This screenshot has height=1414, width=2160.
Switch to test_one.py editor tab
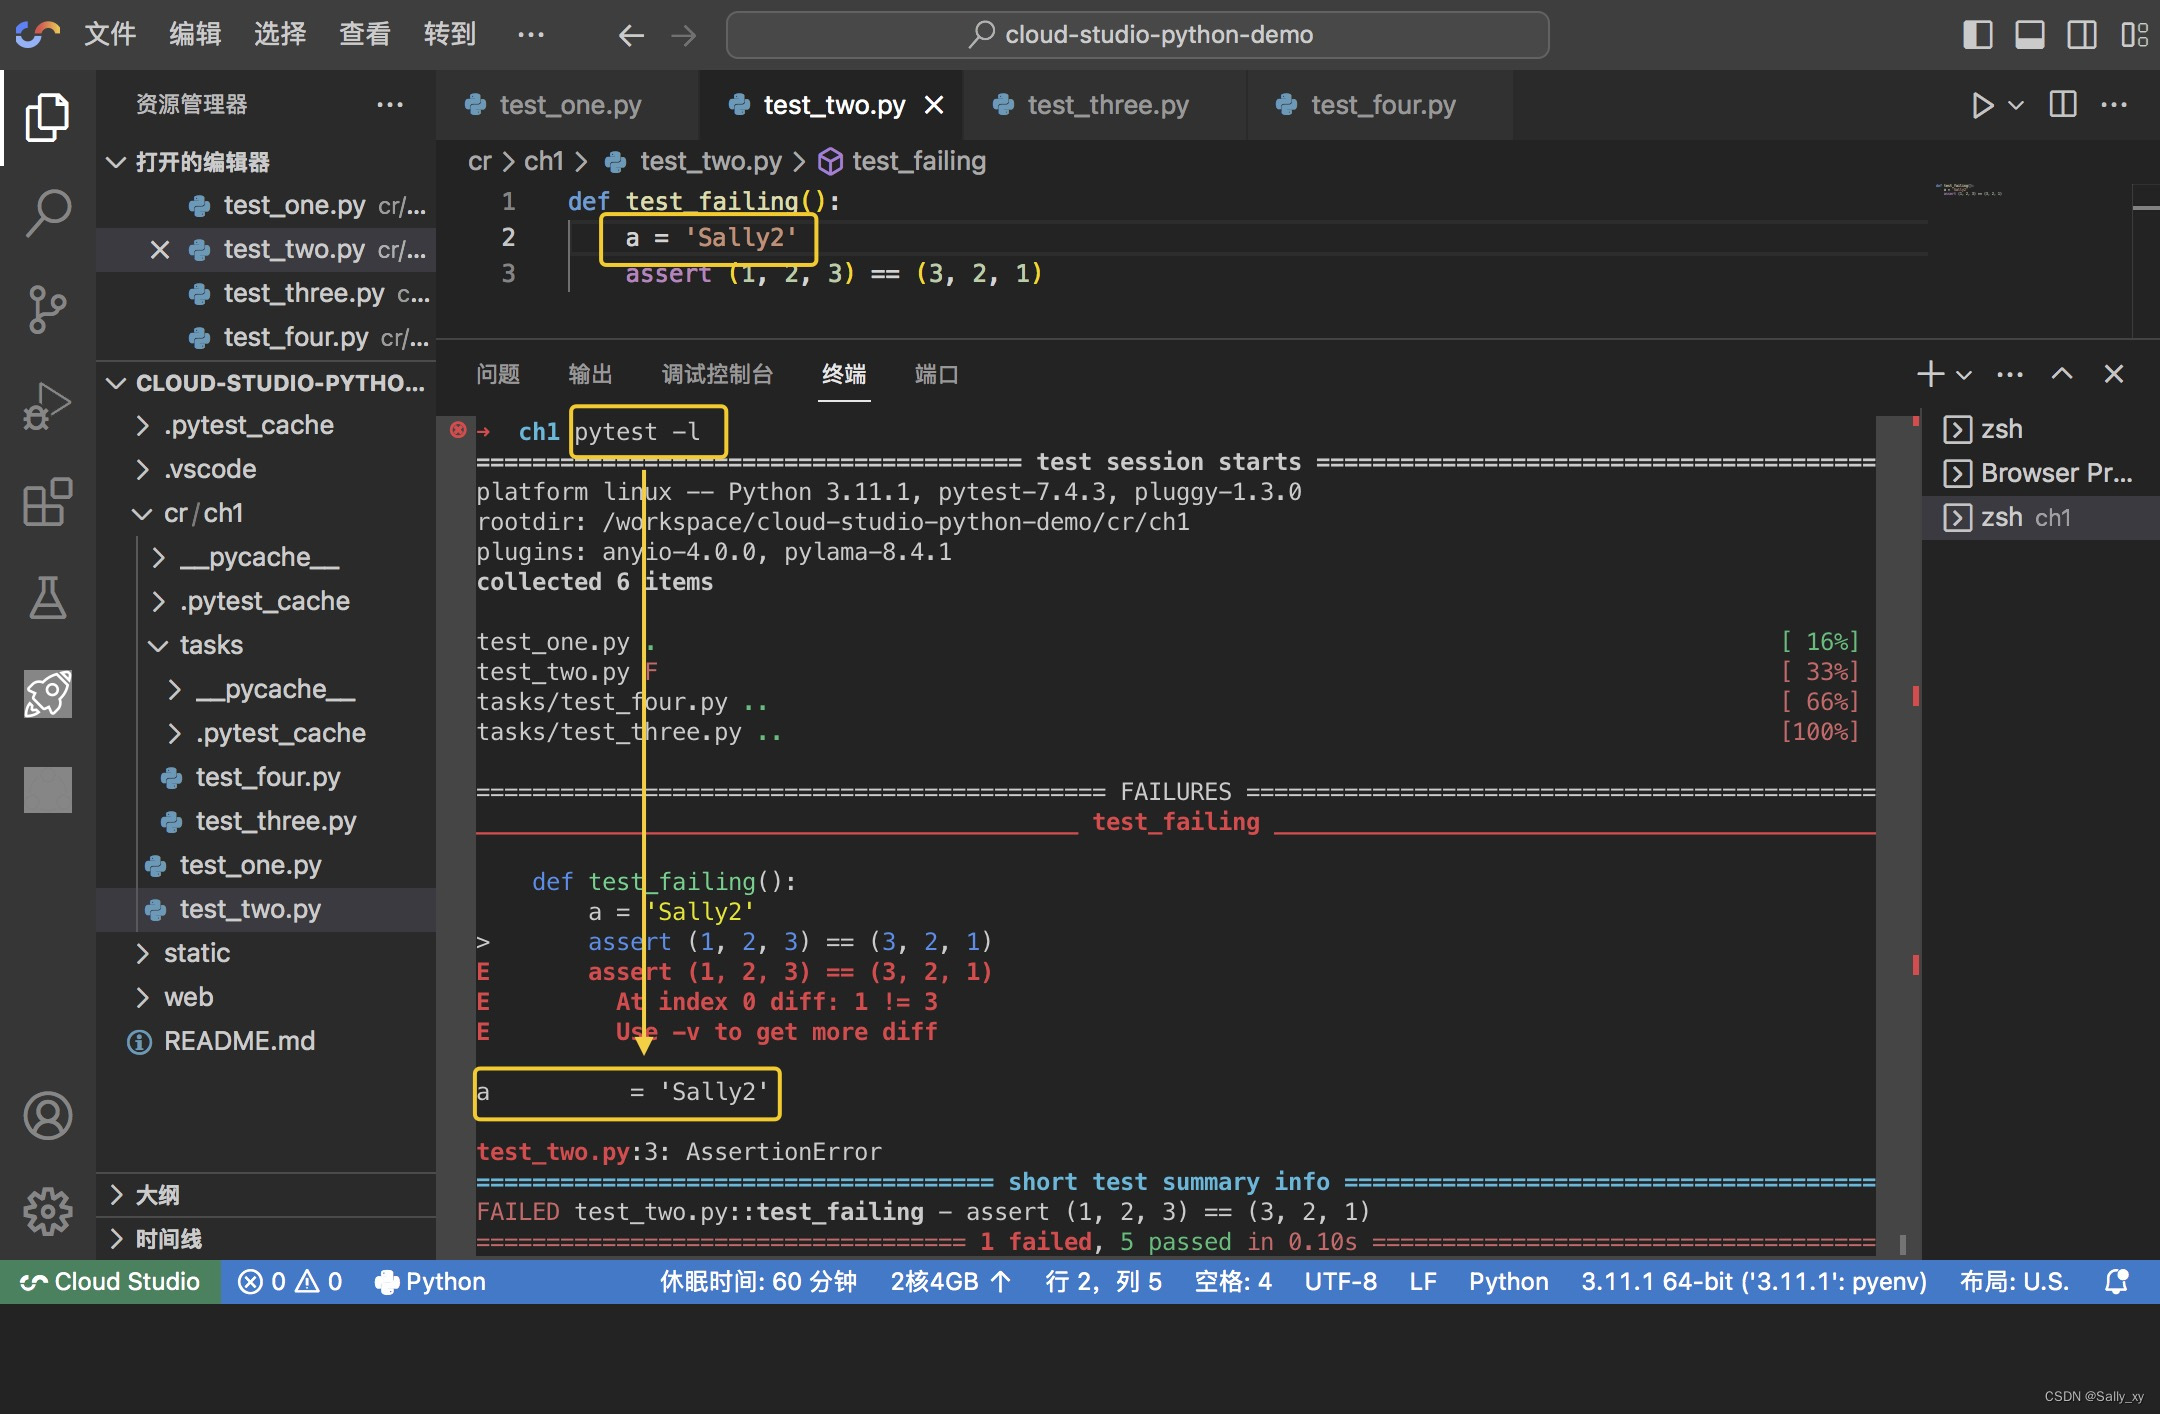(568, 105)
